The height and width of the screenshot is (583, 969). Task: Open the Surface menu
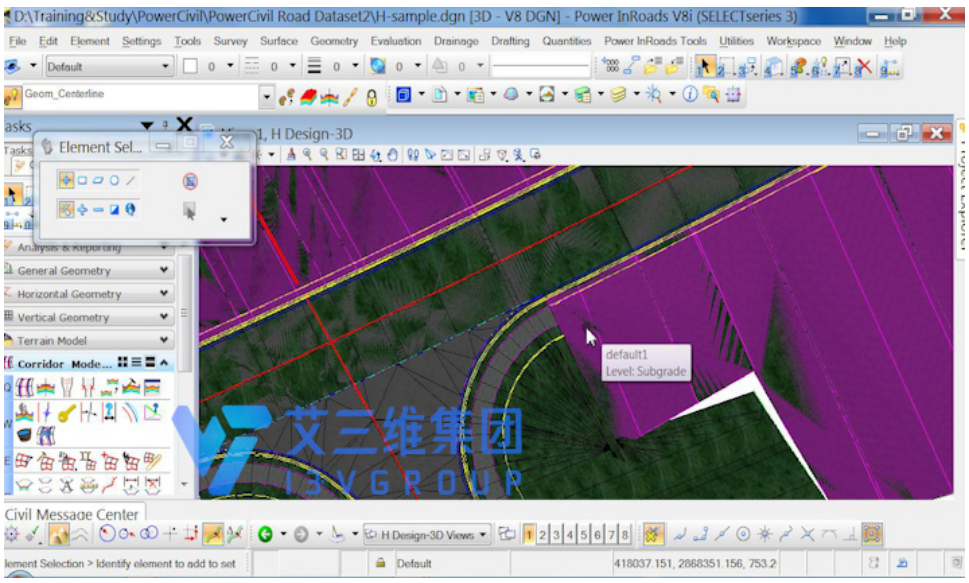click(x=279, y=41)
